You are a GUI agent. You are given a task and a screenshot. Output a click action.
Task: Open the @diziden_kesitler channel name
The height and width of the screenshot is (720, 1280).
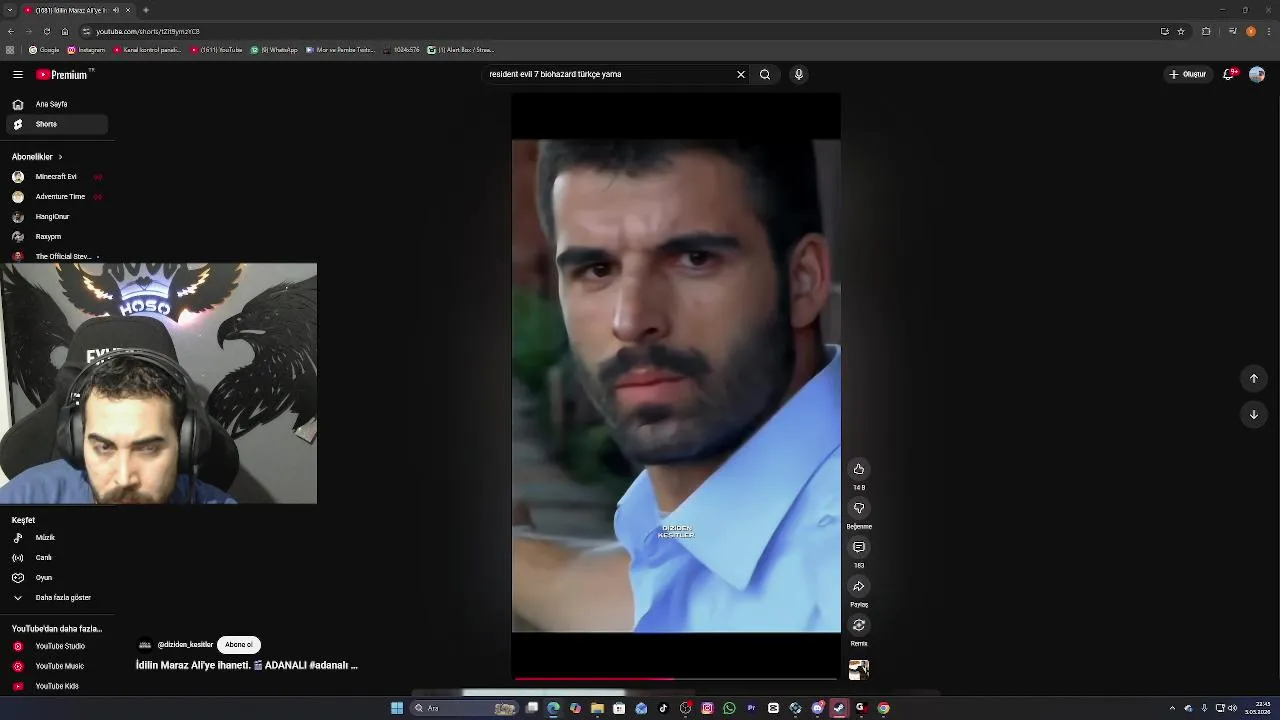click(185, 645)
